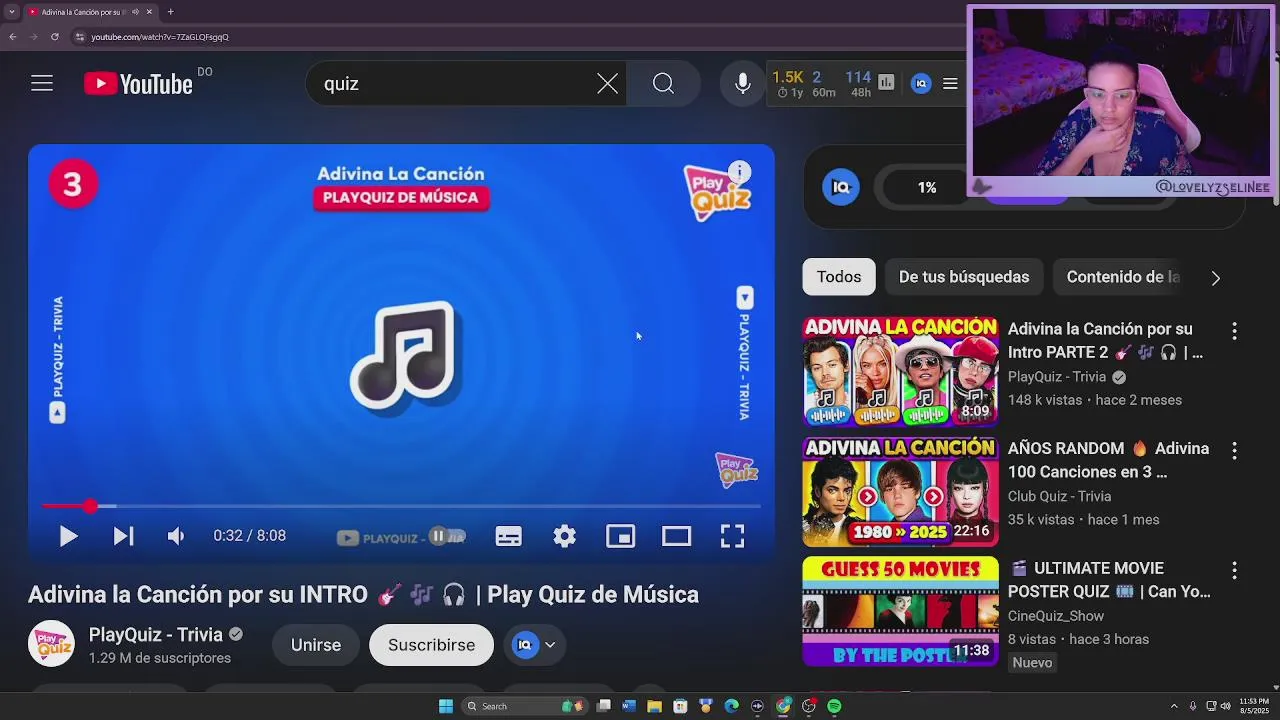Reload the page in the browser
This screenshot has height=720, width=1280.
54,37
